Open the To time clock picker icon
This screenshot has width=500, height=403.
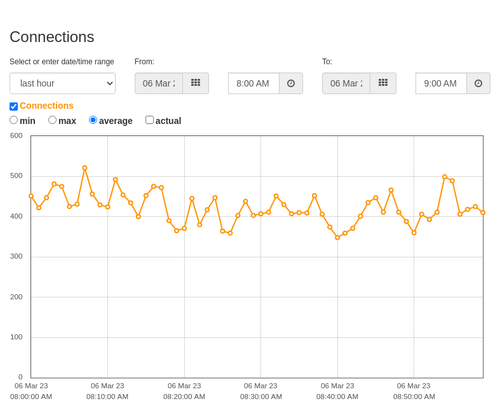point(478,83)
